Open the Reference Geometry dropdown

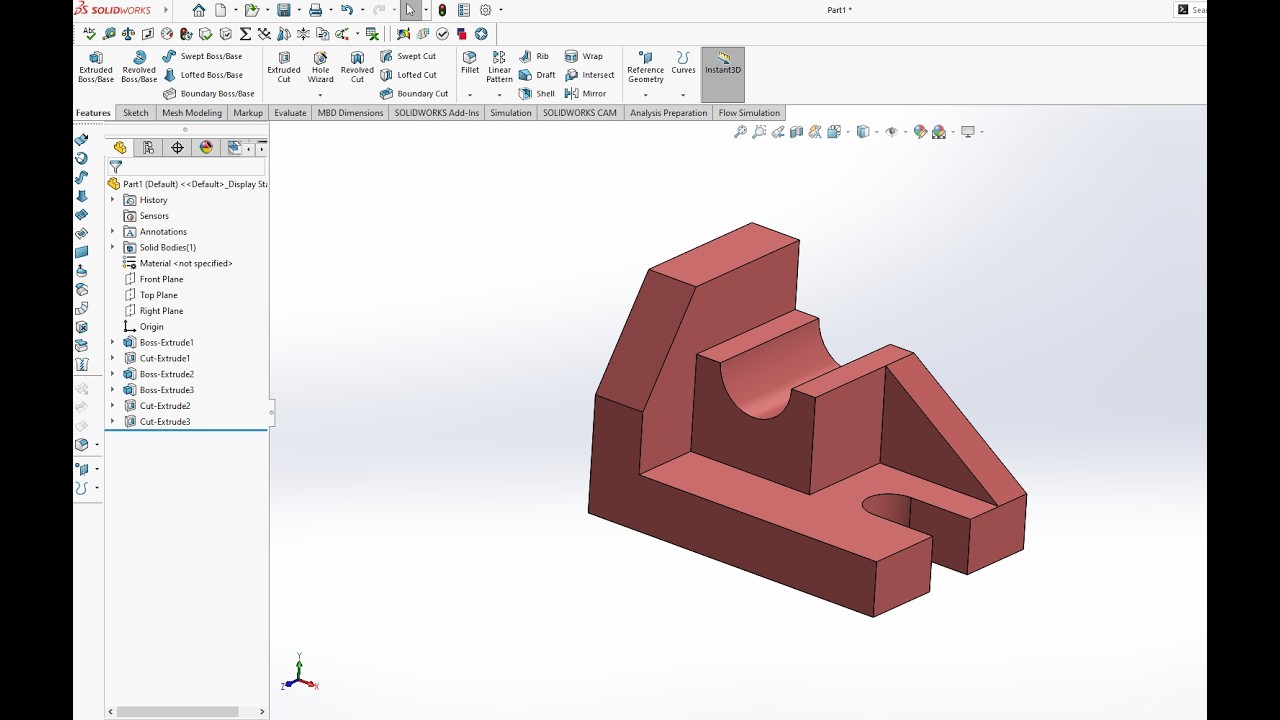(x=645, y=95)
